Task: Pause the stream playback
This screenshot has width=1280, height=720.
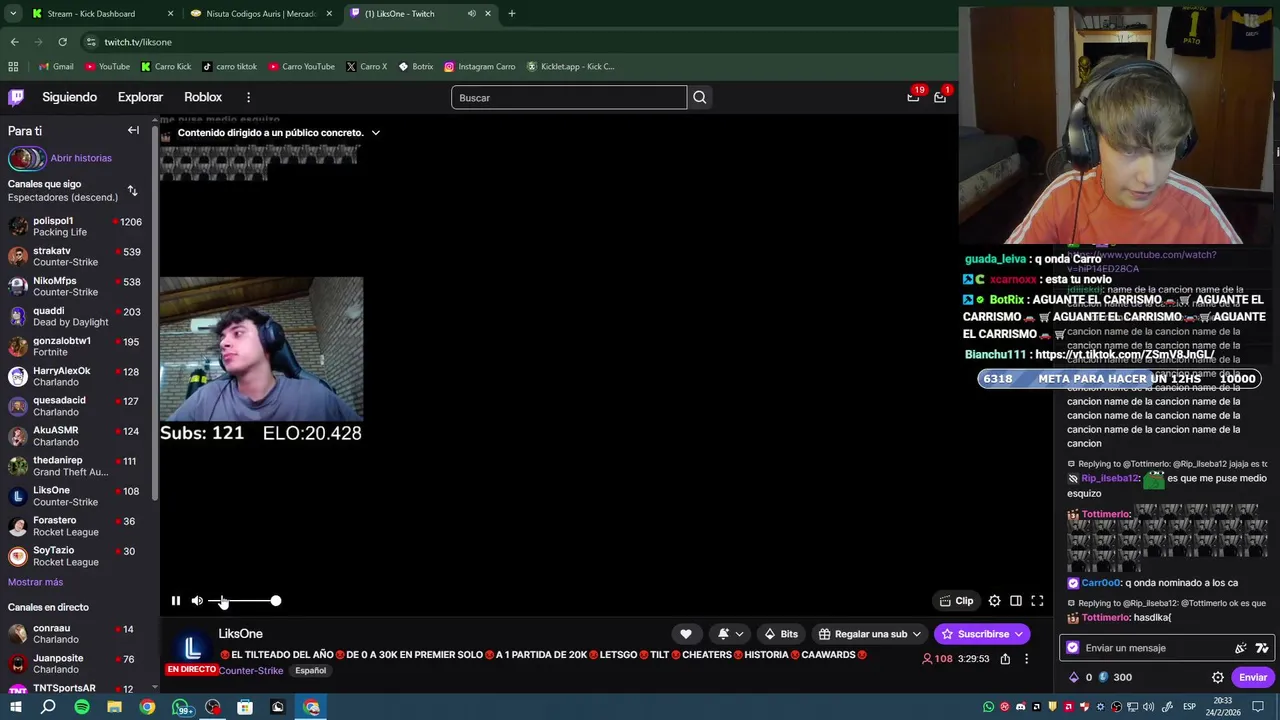Action: tap(176, 601)
